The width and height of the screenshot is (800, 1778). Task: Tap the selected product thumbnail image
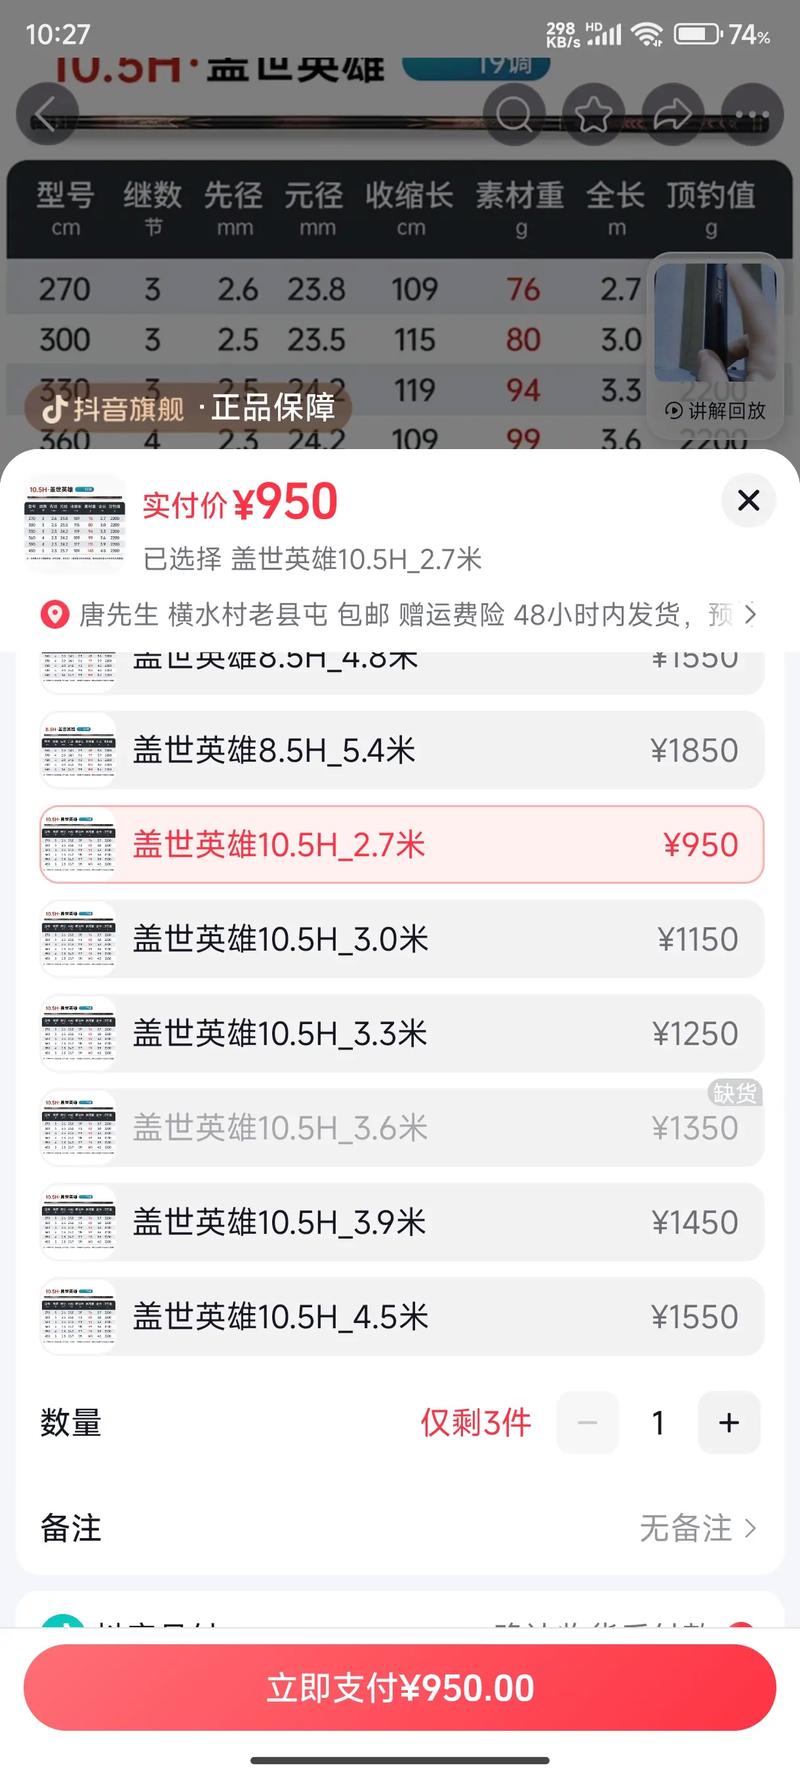click(75, 524)
